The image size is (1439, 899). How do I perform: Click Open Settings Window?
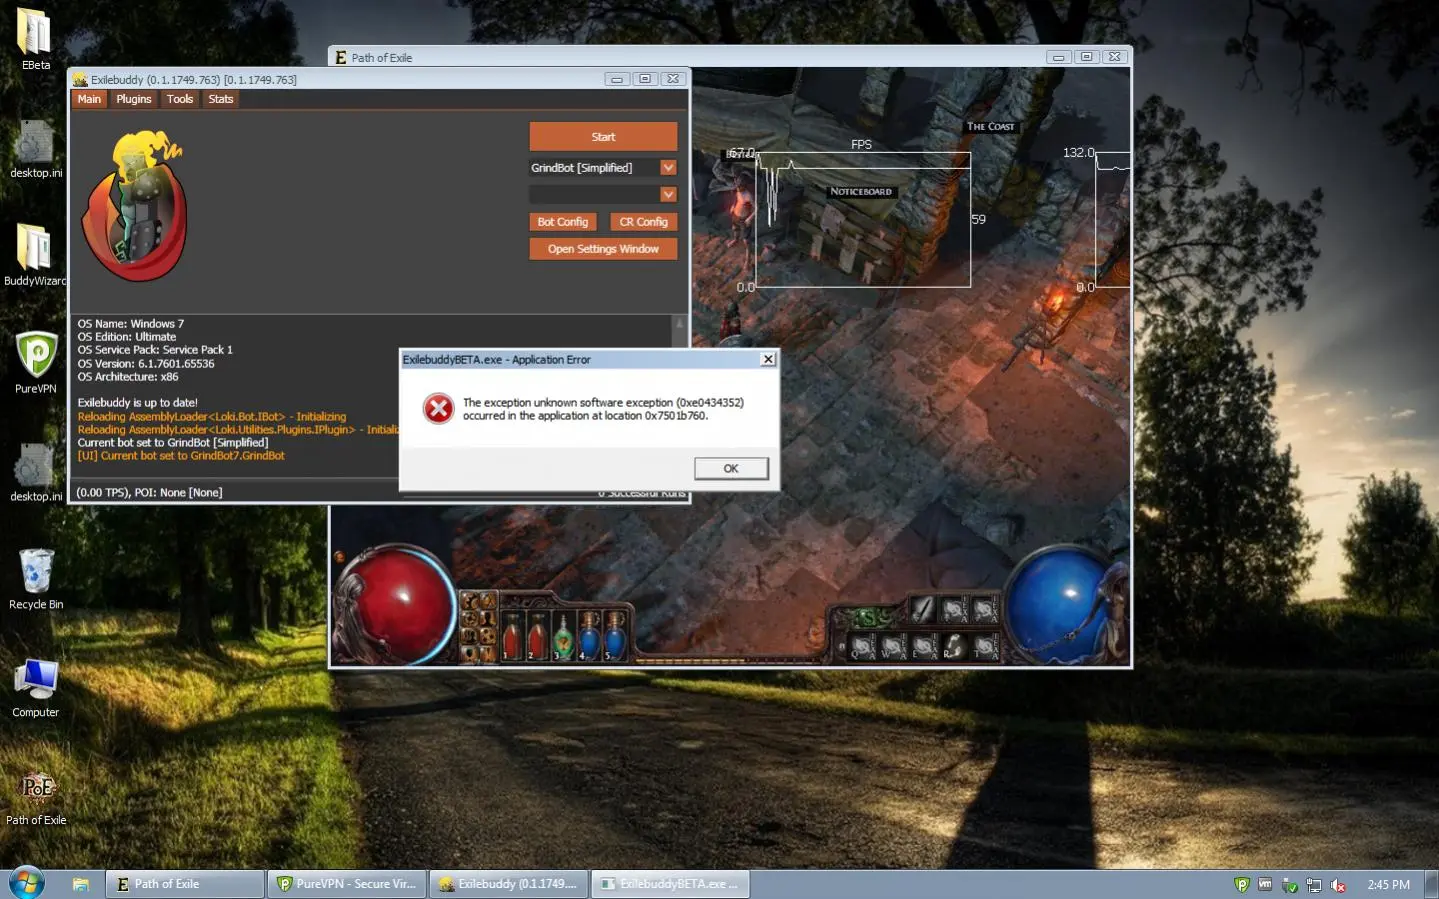(x=603, y=249)
